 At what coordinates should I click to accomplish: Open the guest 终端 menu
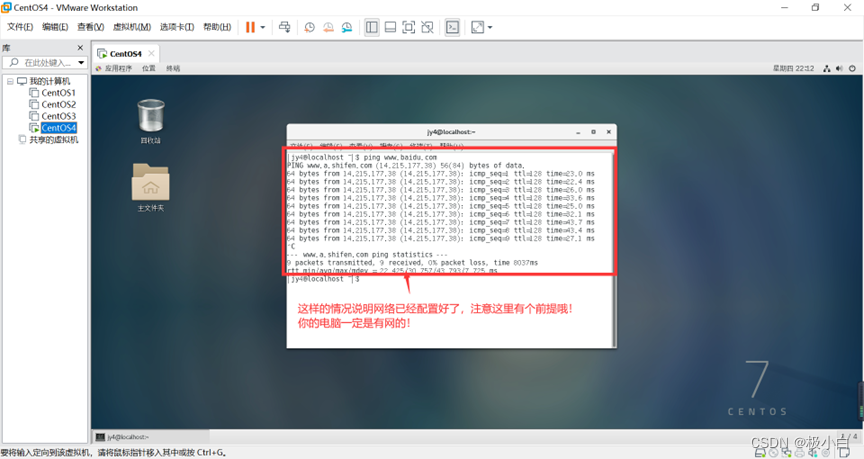click(x=173, y=68)
